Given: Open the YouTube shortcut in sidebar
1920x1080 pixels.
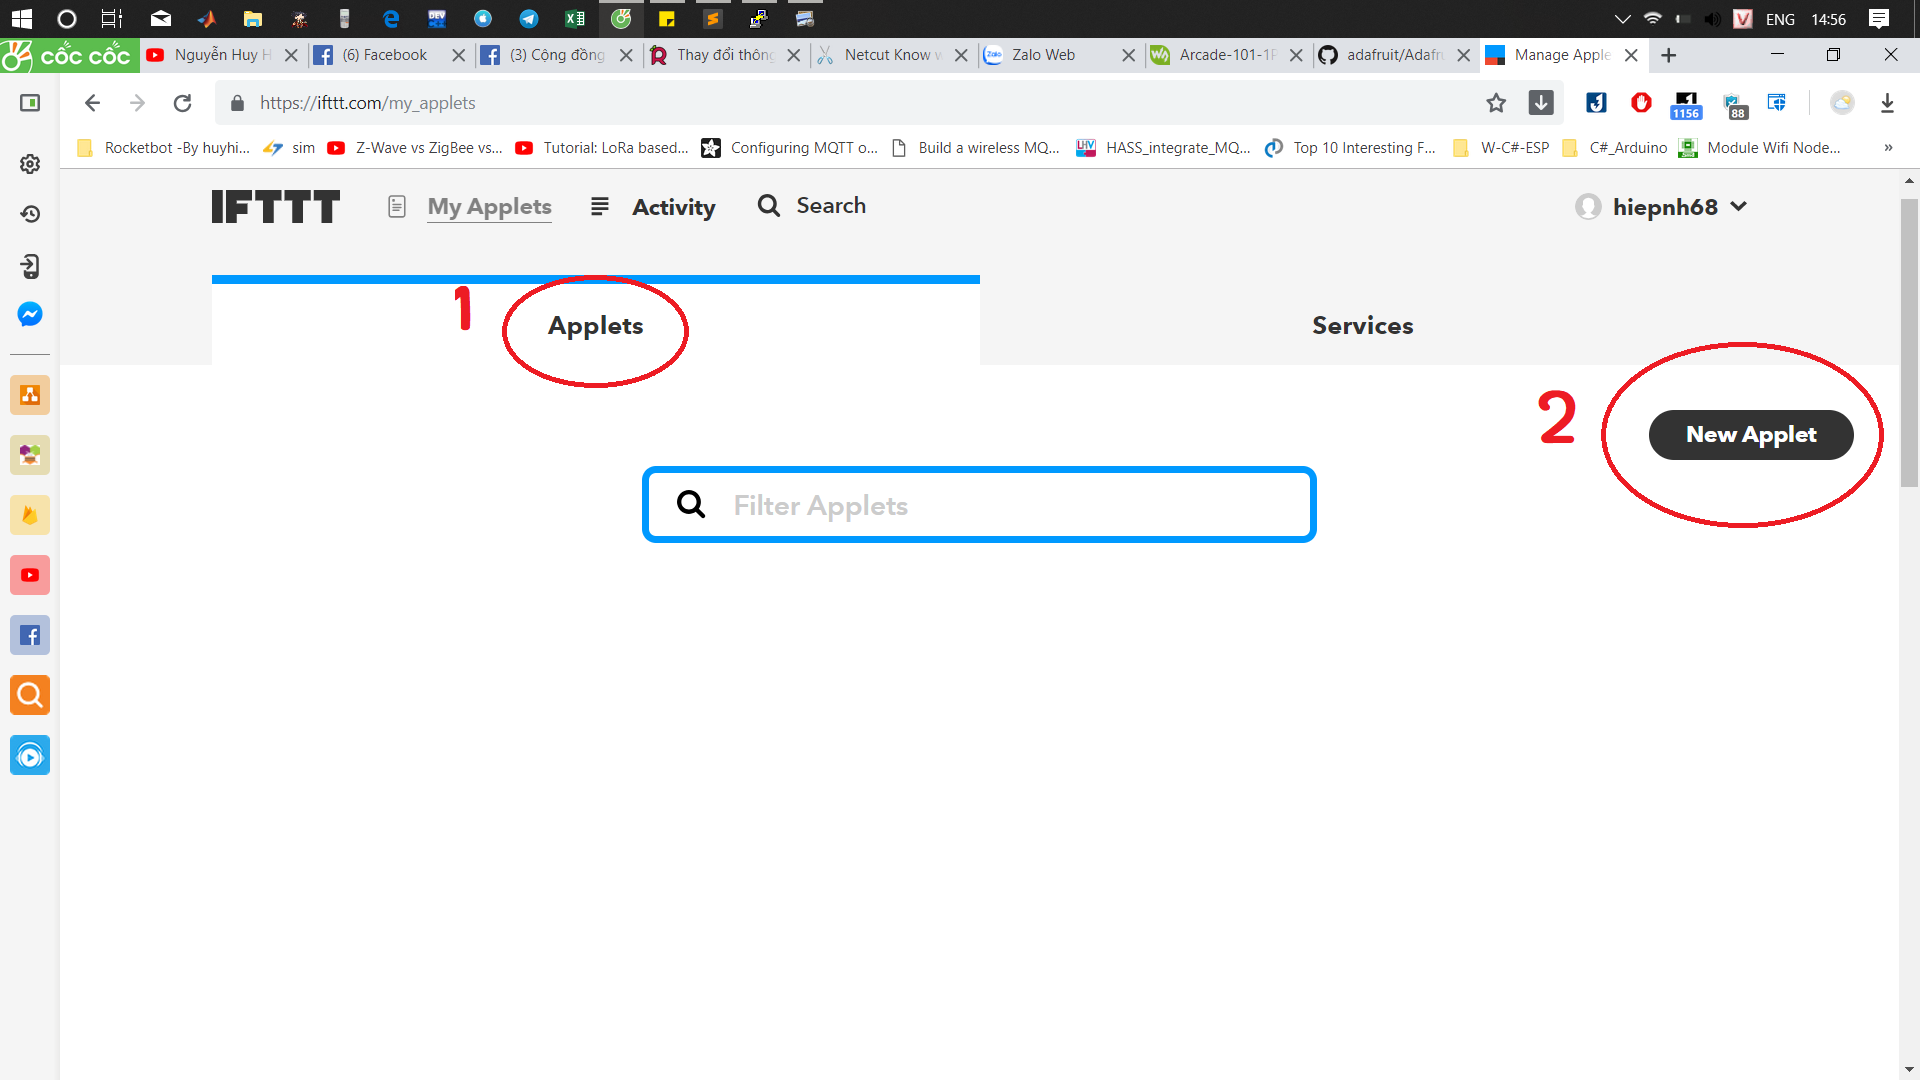Looking at the screenshot, I should click(30, 575).
